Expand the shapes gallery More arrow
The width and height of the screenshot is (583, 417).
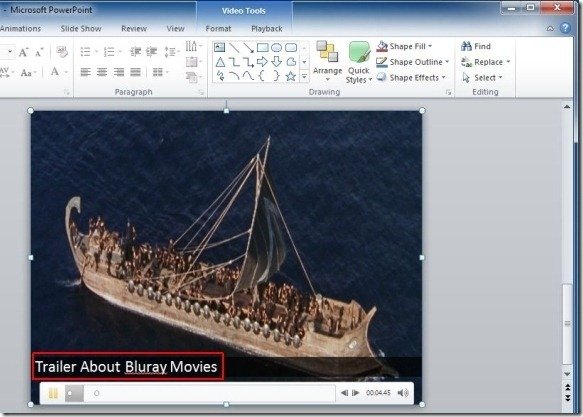tap(305, 77)
